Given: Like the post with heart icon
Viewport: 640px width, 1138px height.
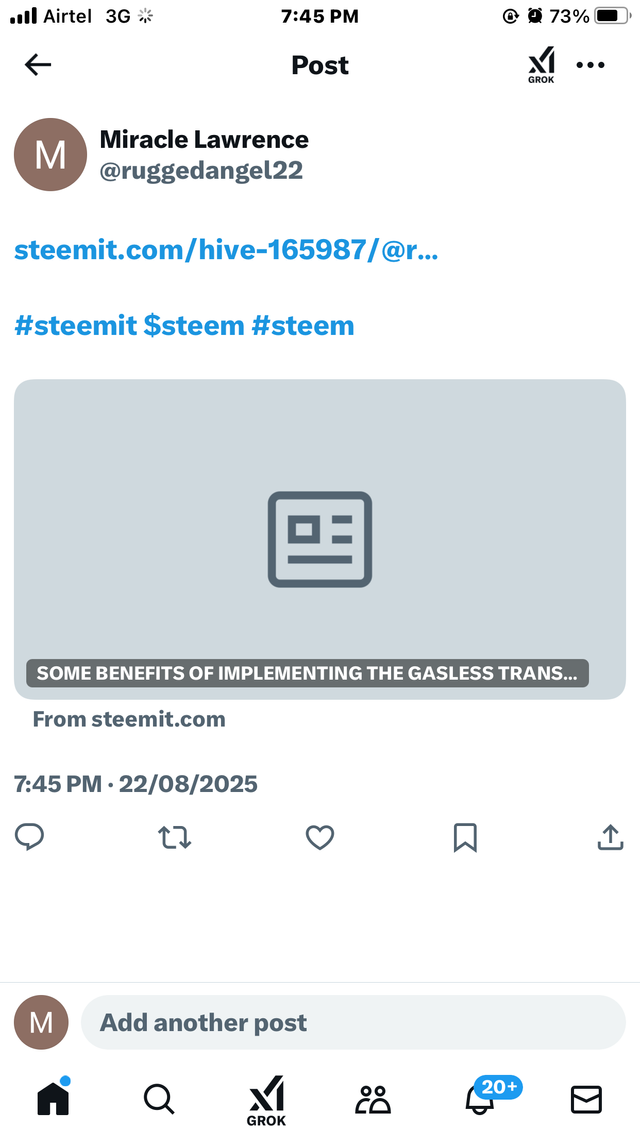Looking at the screenshot, I should pos(320,838).
